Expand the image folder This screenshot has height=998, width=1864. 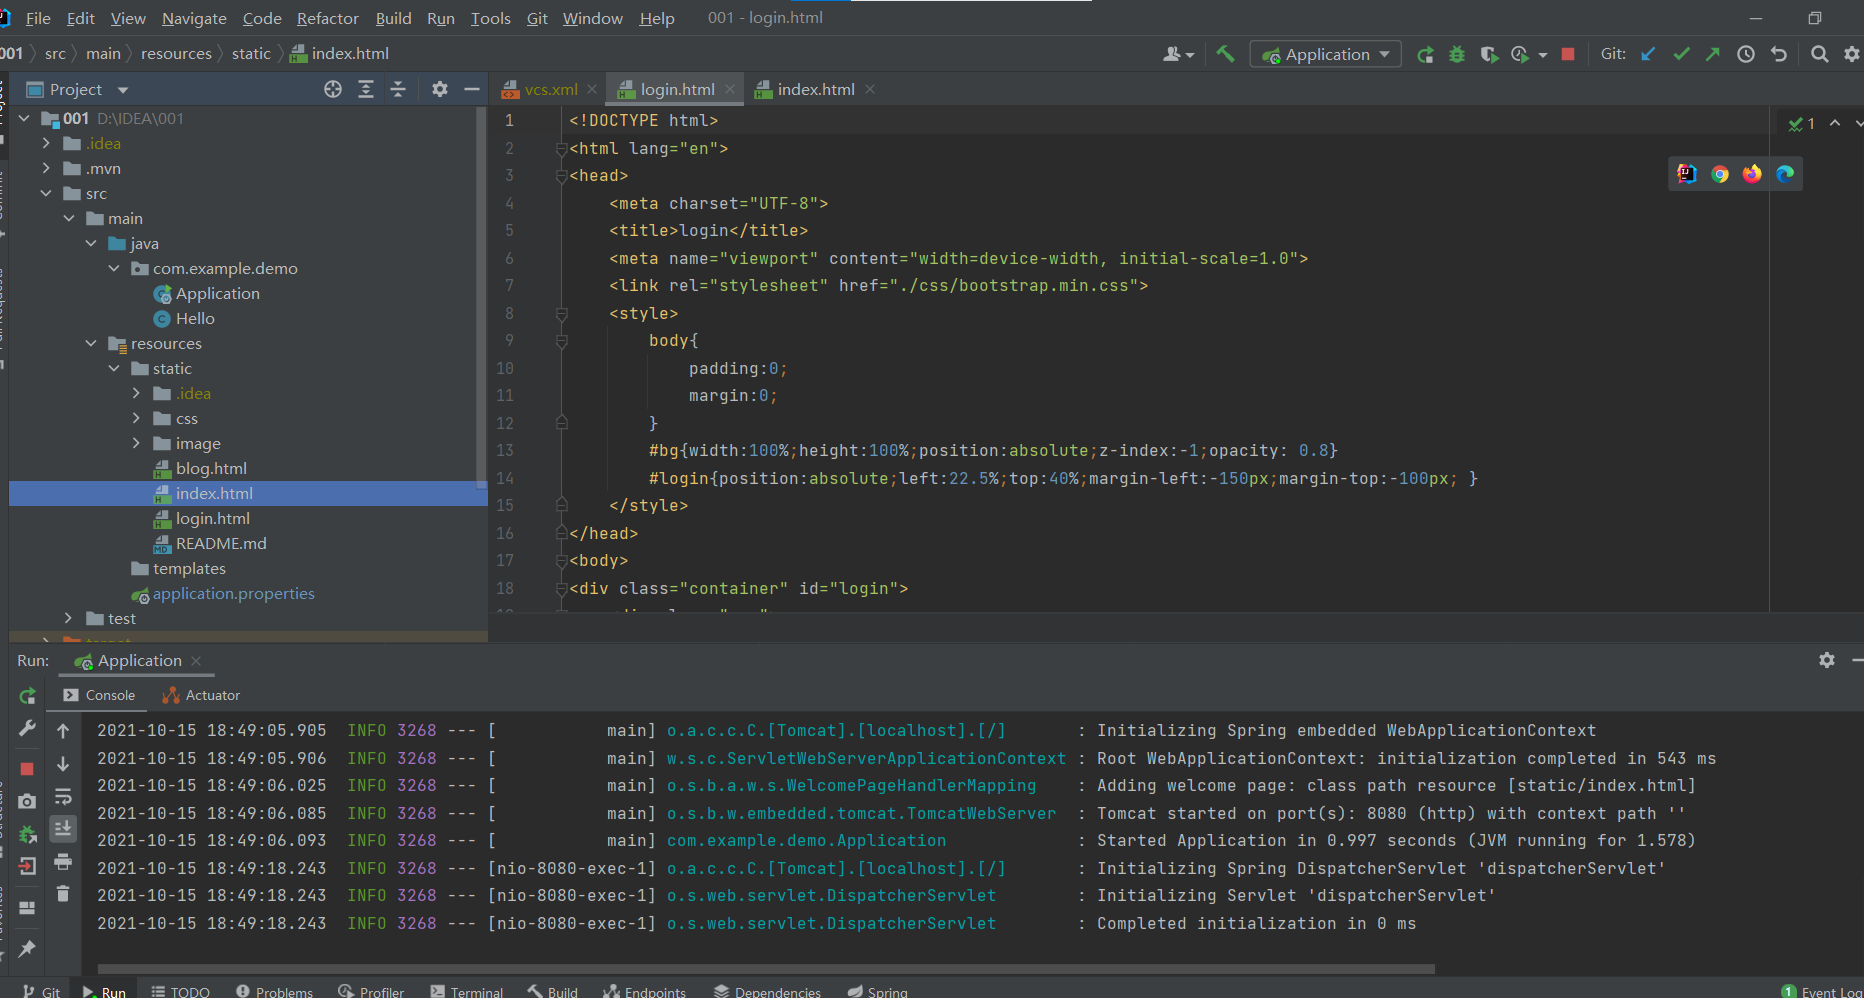137,443
